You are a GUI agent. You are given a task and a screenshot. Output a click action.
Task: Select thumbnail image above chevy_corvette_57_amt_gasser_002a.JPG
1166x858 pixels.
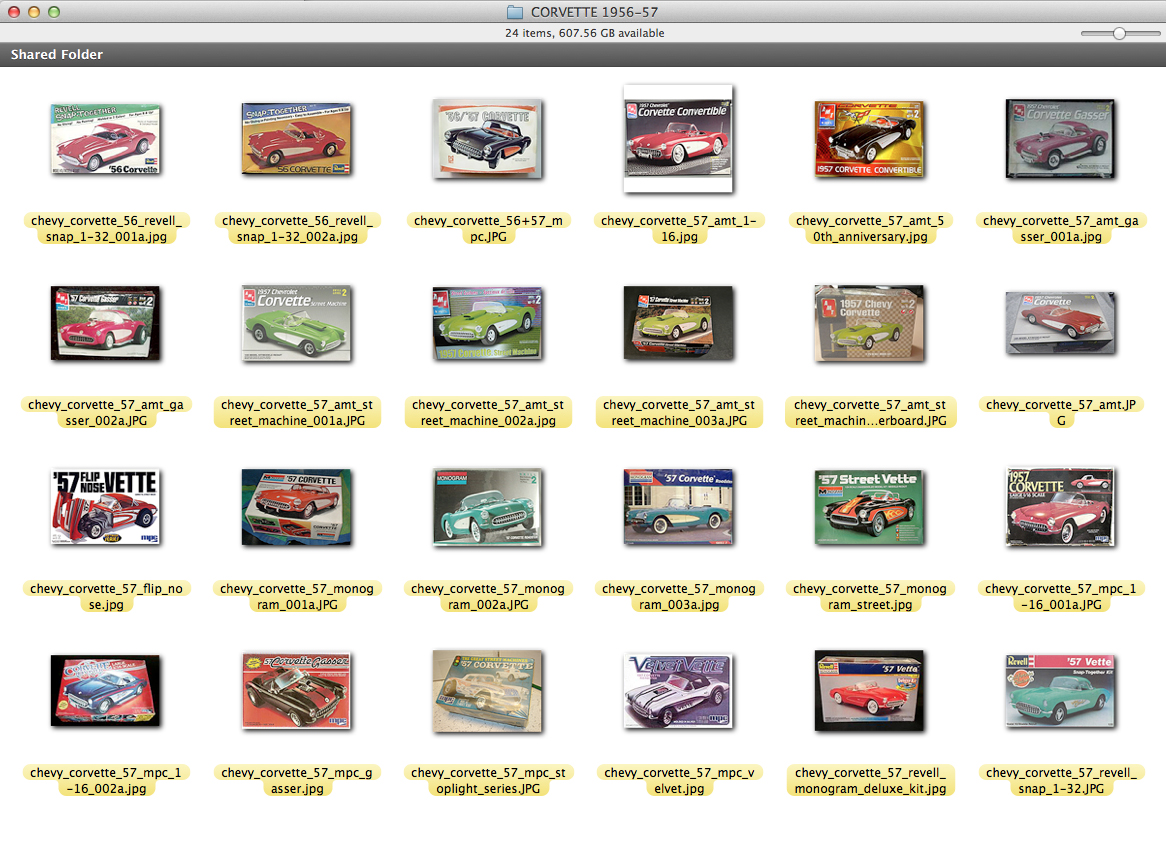click(106, 323)
